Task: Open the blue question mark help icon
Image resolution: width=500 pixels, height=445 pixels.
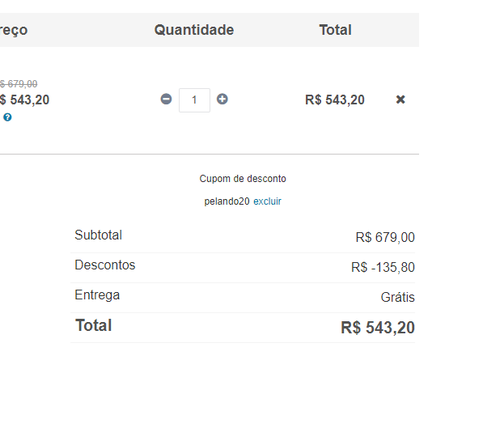Action: click(7, 117)
